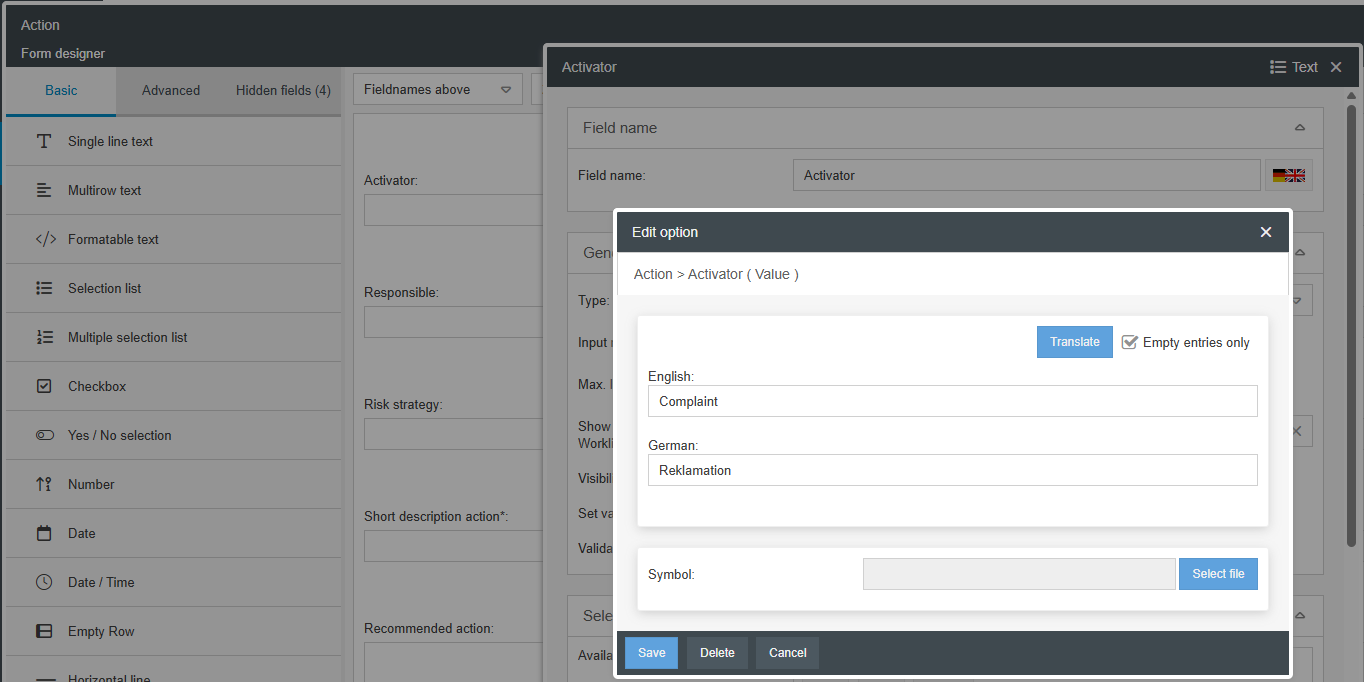Click the Multirow text field icon
The width and height of the screenshot is (1364, 682).
(x=44, y=190)
